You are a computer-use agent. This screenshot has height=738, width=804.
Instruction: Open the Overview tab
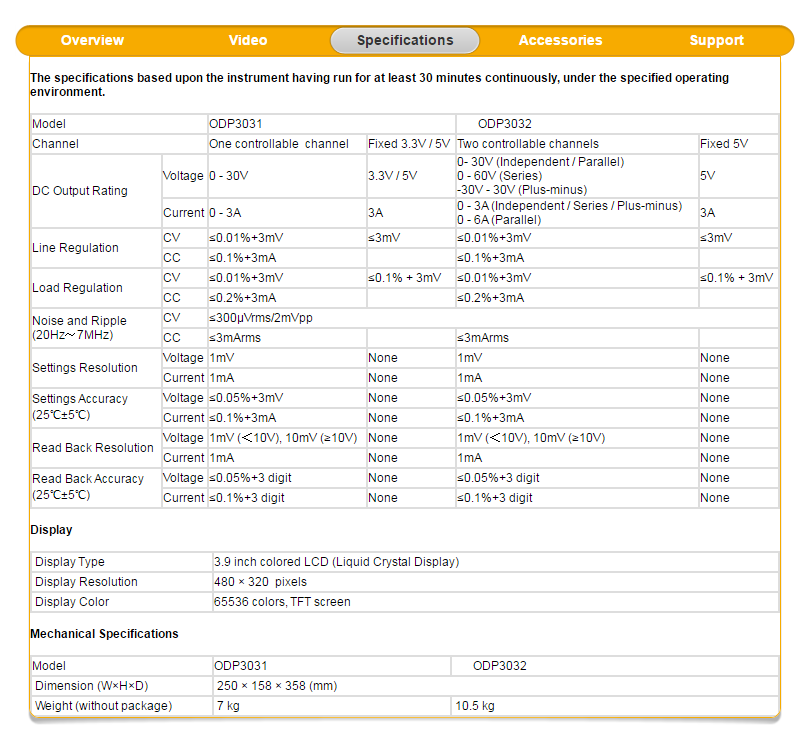[92, 40]
